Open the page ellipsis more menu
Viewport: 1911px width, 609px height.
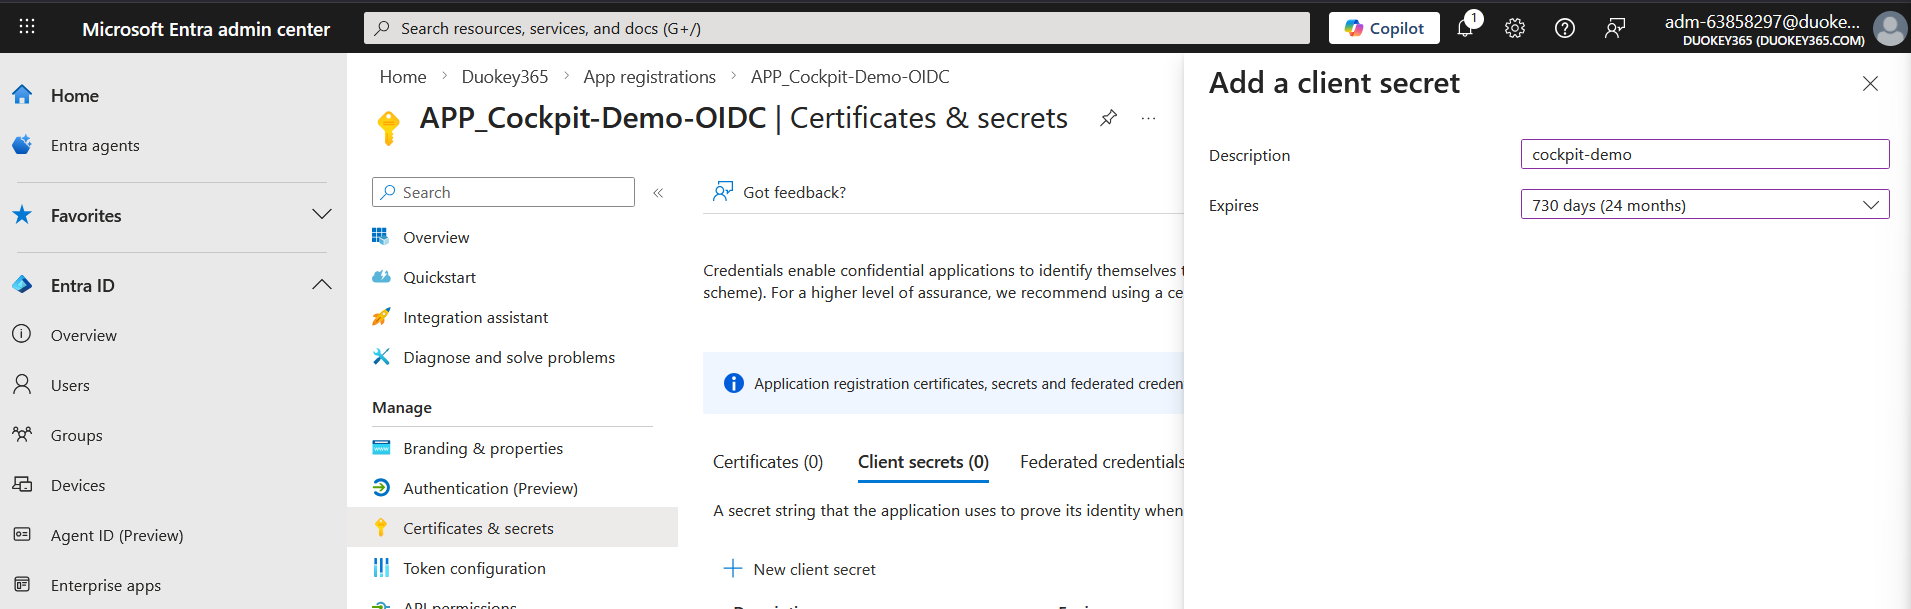coord(1148,118)
